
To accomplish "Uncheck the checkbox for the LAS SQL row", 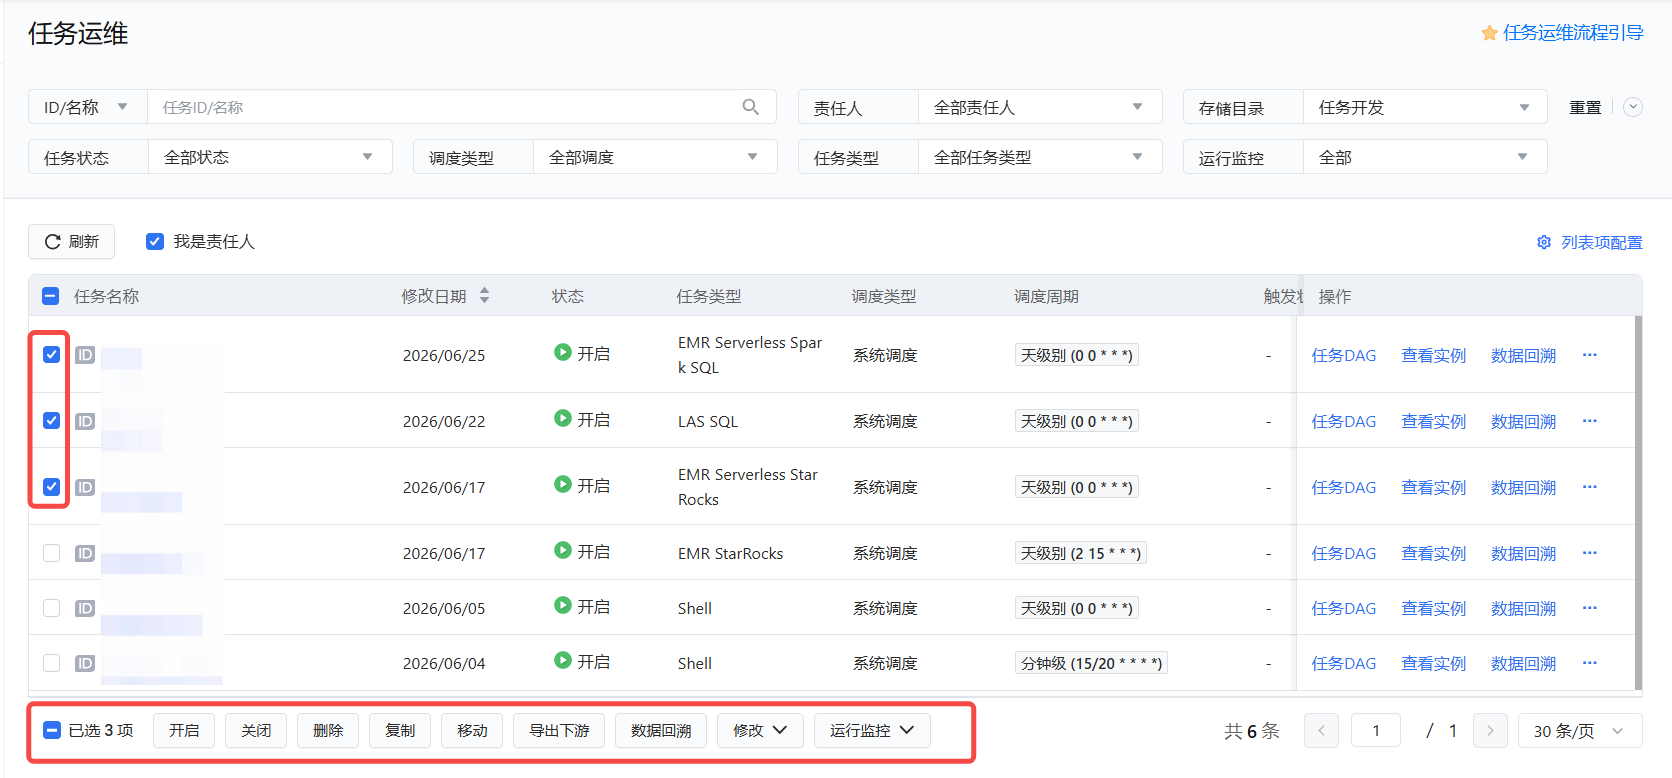I will coord(51,420).
